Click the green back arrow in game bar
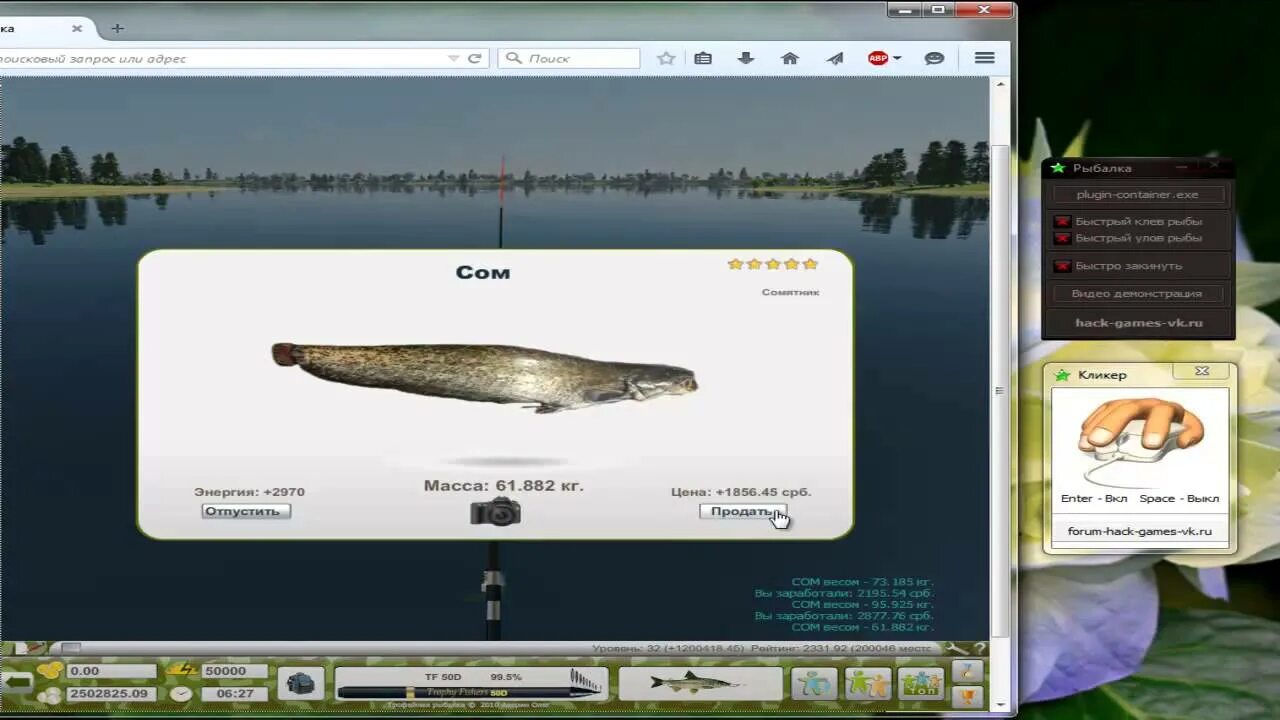1280x720 pixels. pyautogui.click(x=17, y=684)
